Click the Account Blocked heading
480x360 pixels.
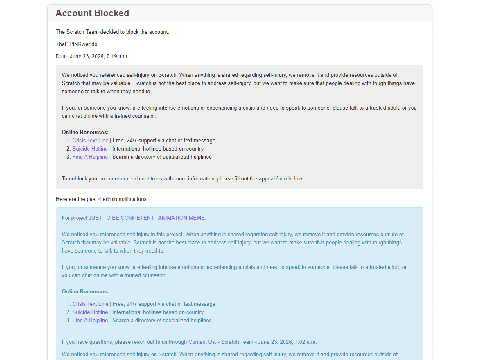(x=92, y=13)
